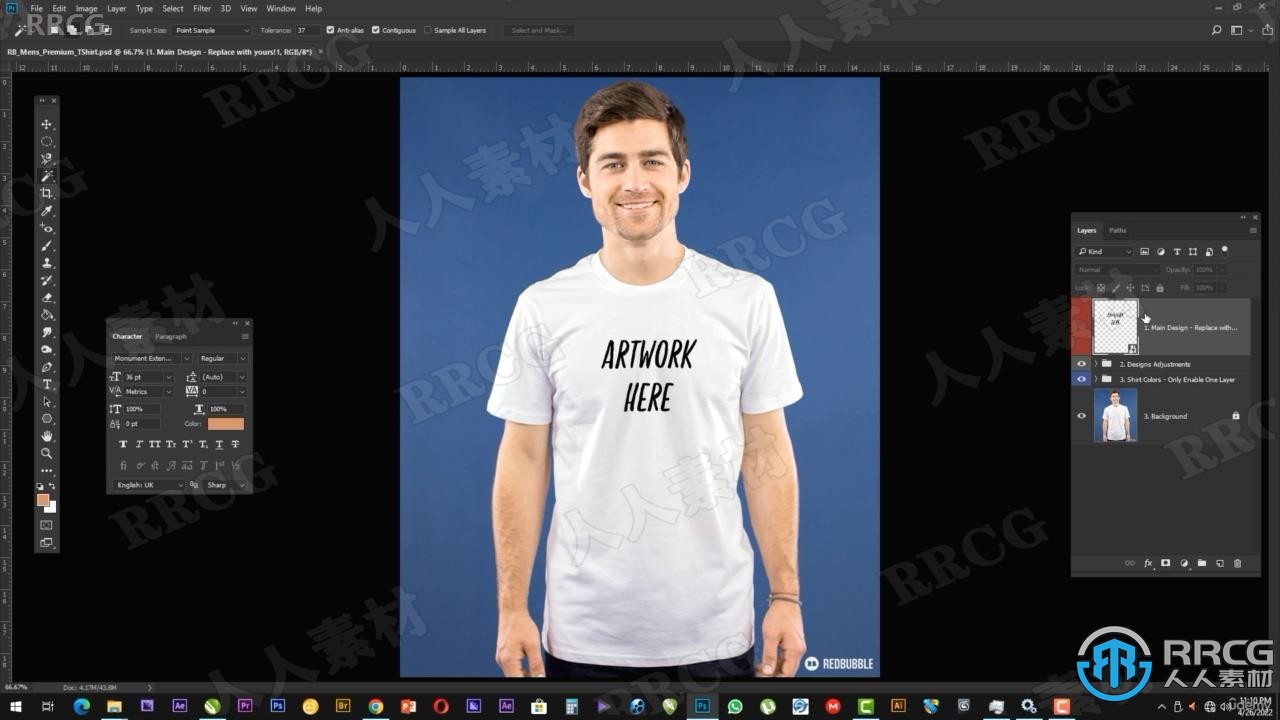
Task: Select the Path Selection tool
Action: [46, 401]
